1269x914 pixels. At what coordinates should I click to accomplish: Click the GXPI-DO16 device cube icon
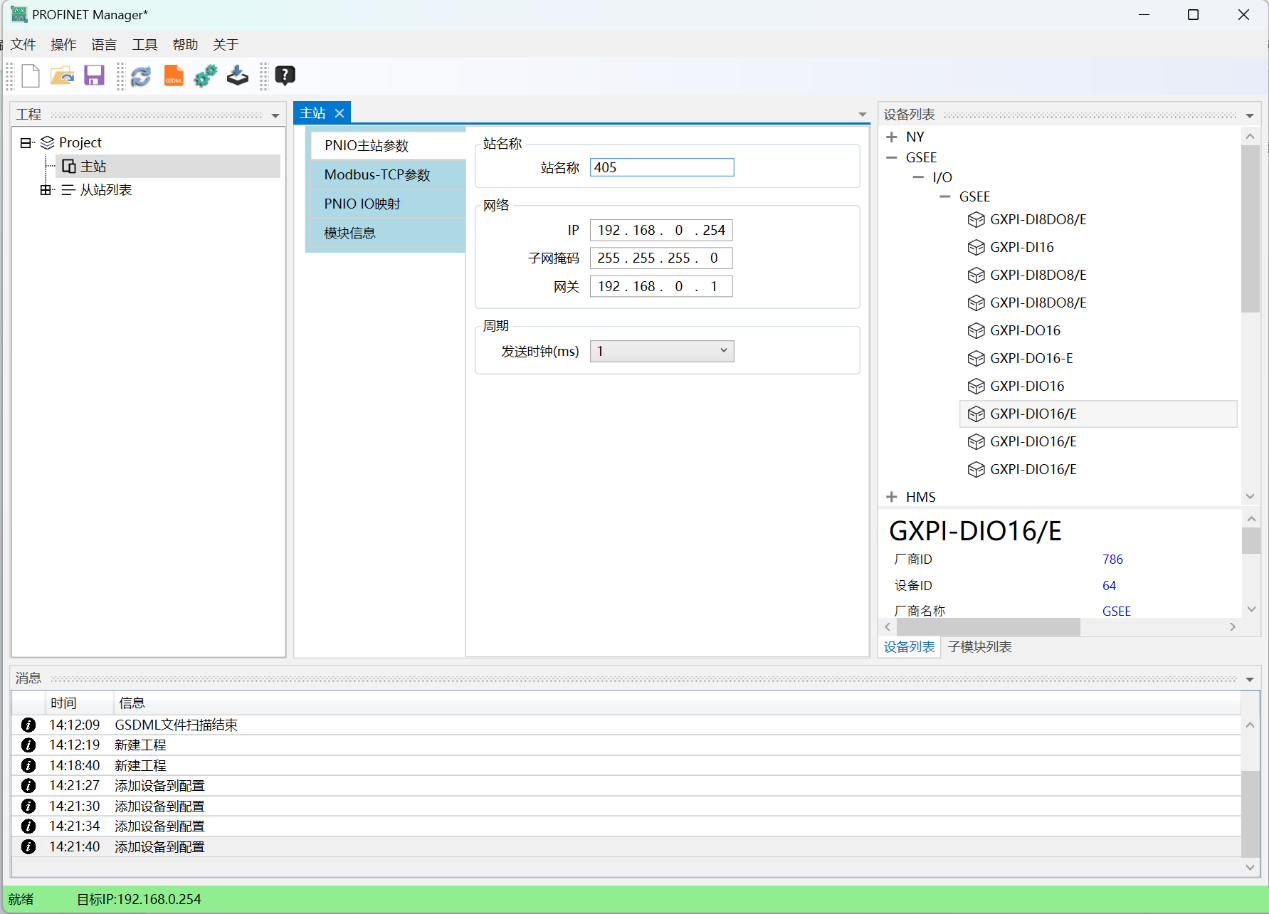point(977,330)
